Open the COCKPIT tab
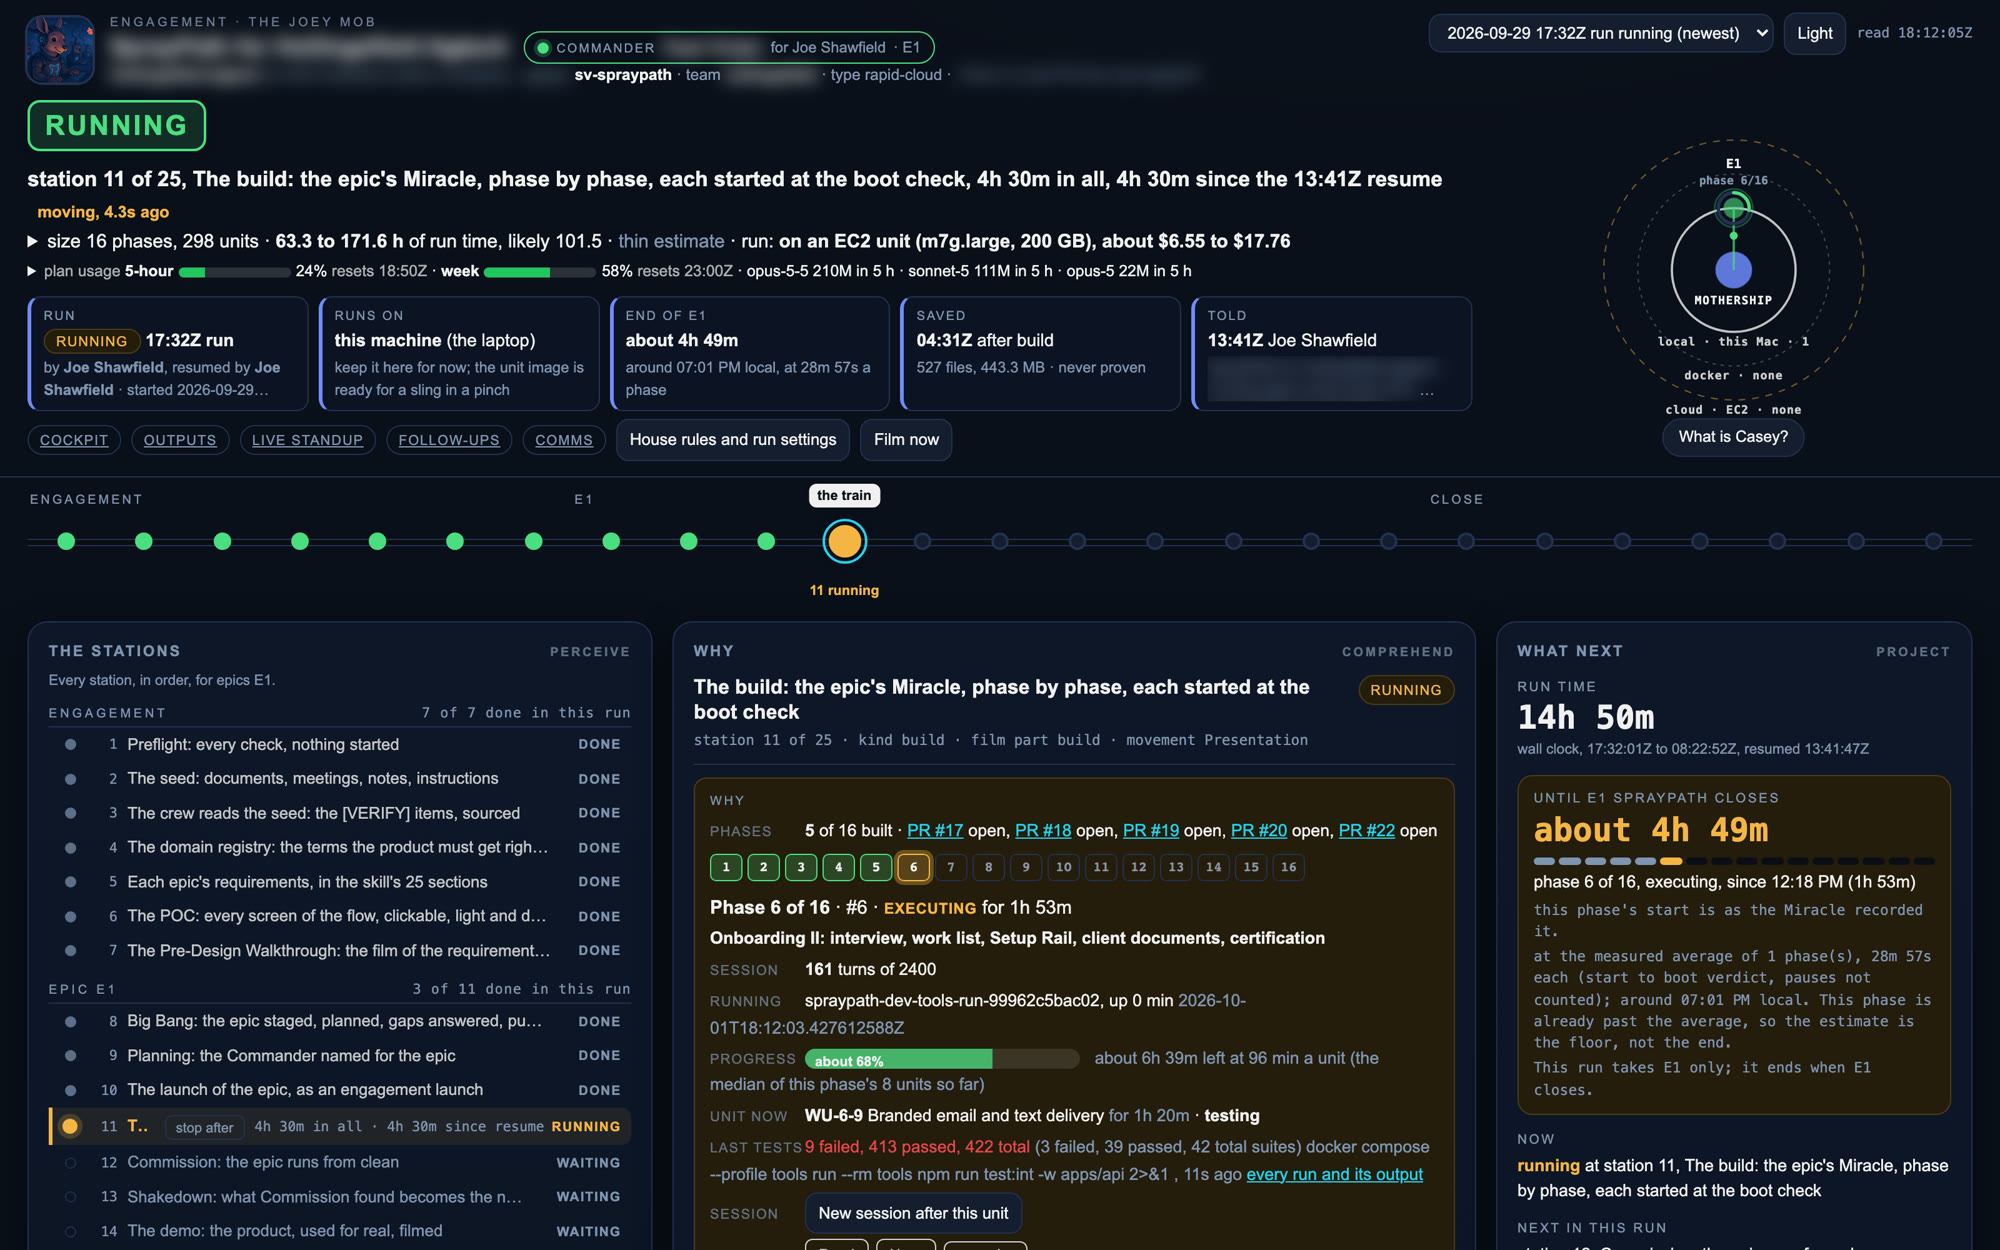This screenshot has height=1250, width=2000. [74, 440]
